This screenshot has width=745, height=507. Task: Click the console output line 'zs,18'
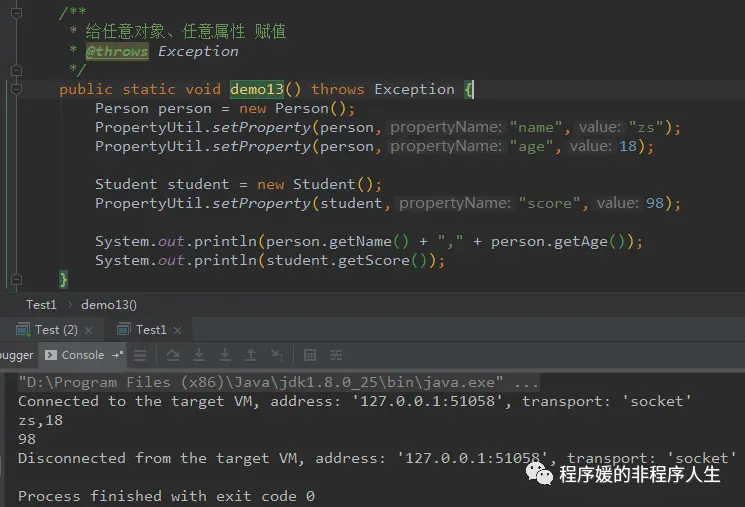40,420
